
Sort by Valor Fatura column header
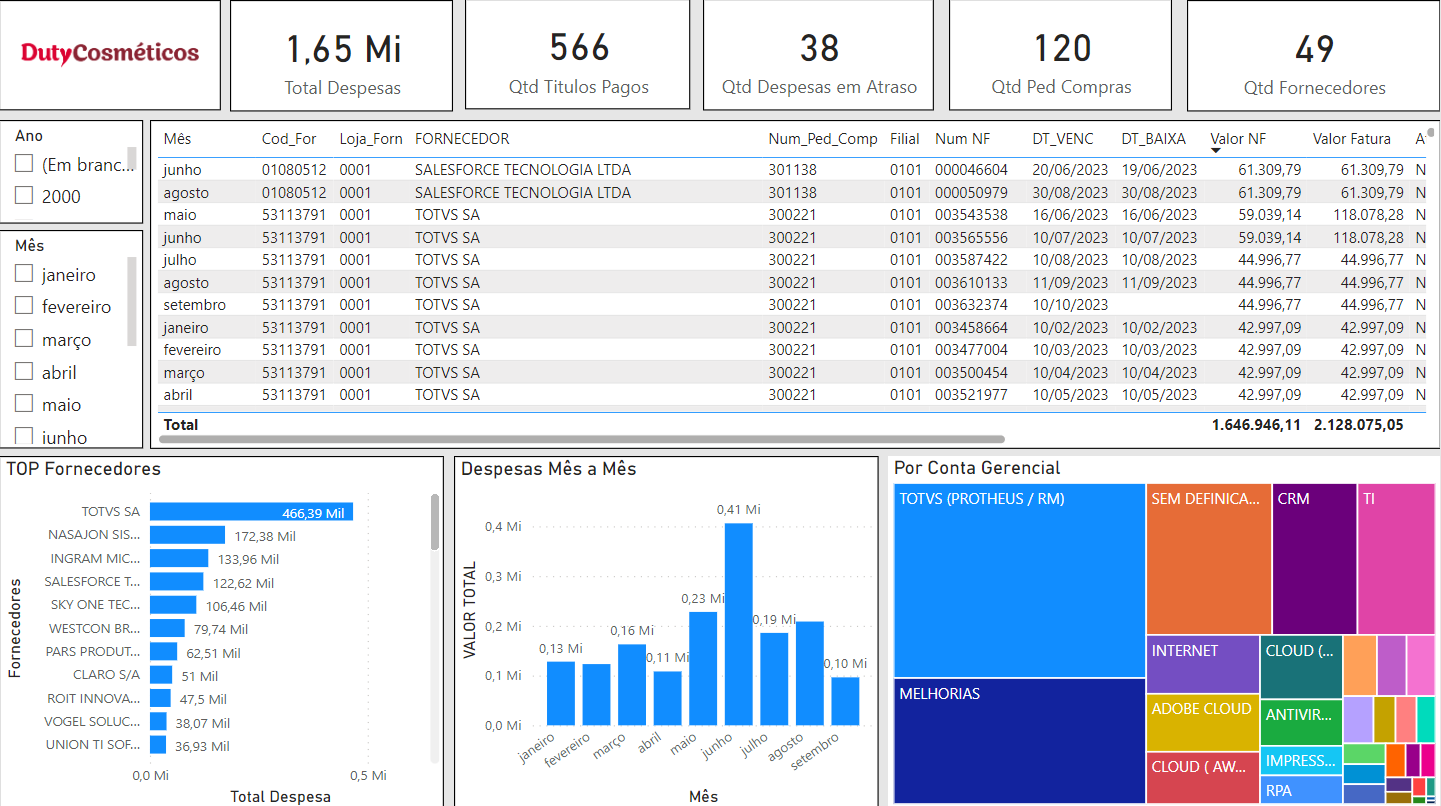pos(1351,139)
